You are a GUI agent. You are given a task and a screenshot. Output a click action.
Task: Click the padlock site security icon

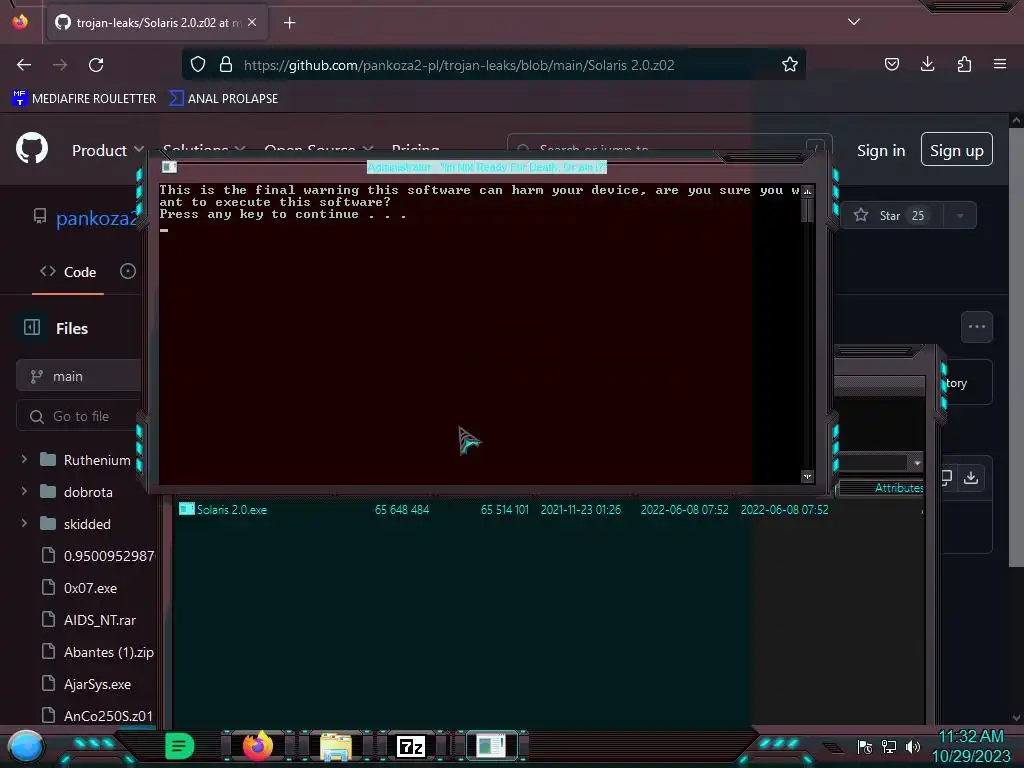[x=226, y=64]
